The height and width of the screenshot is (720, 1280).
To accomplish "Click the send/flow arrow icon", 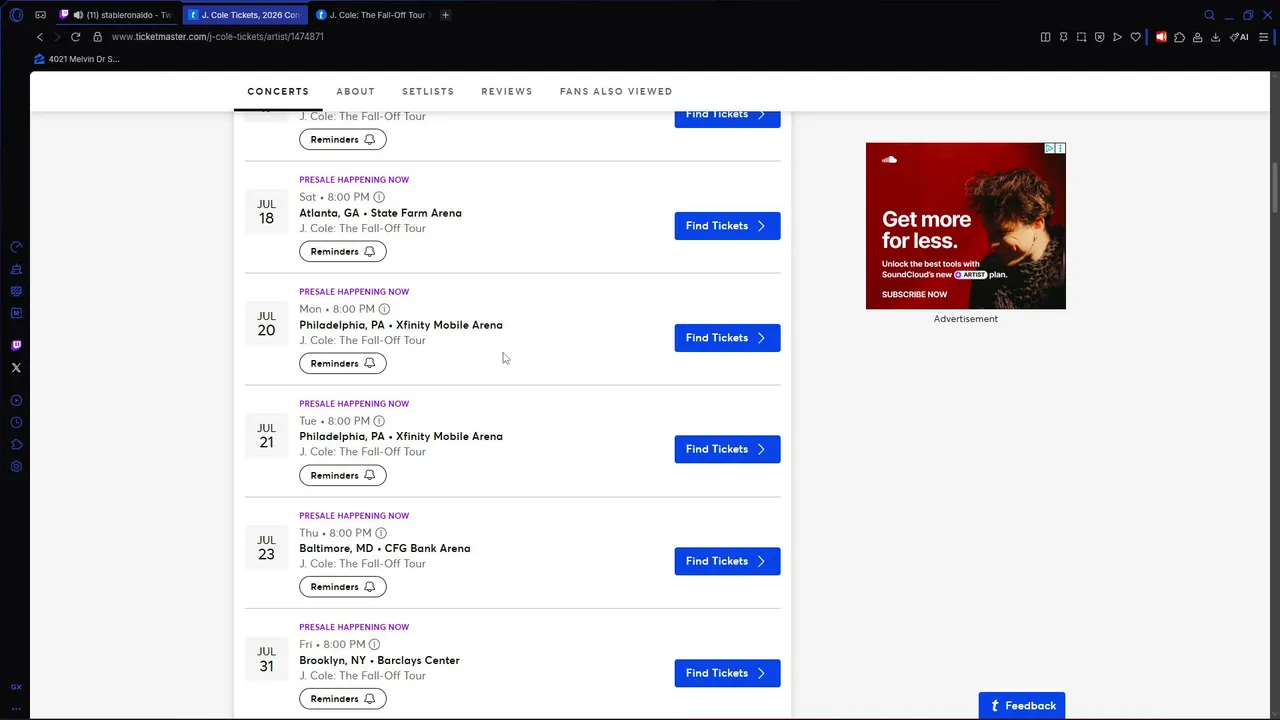I will pos(1117,37).
